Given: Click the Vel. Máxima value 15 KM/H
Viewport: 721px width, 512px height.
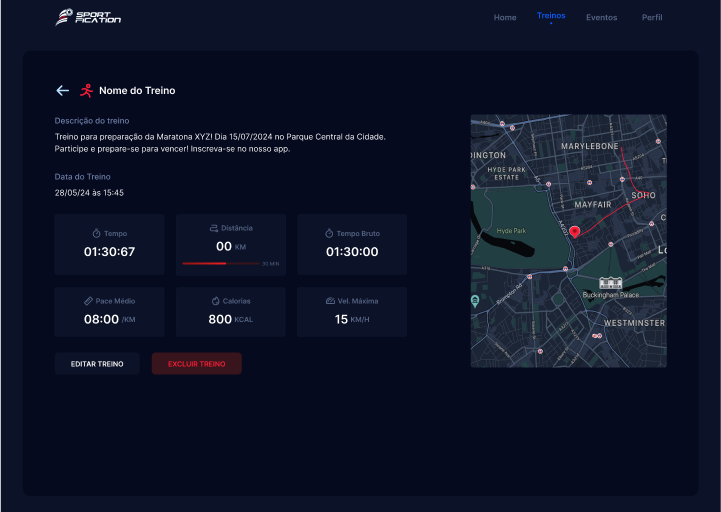Looking at the screenshot, I should [x=352, y=319].
